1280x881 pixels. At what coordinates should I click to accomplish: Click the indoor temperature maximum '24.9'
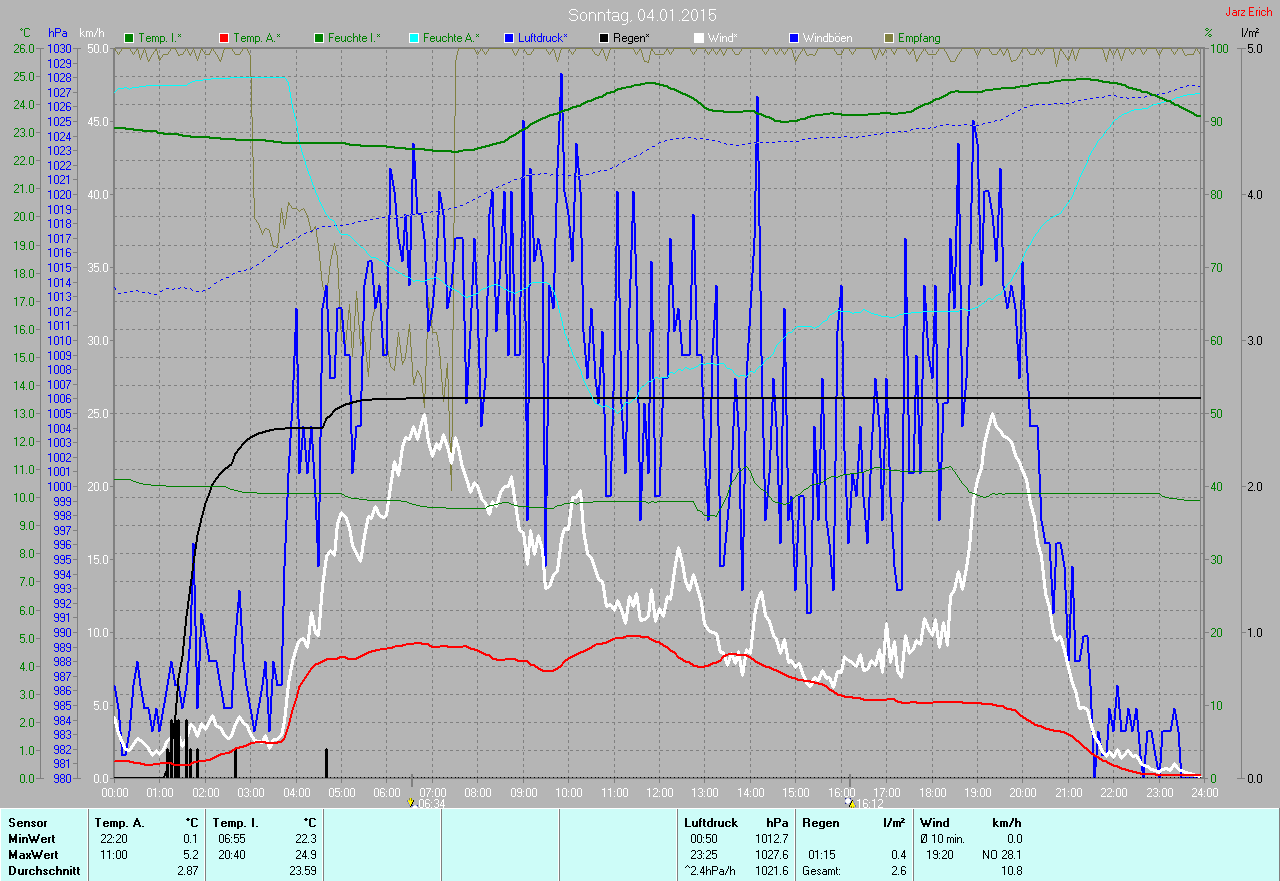[x=306, y=855]
